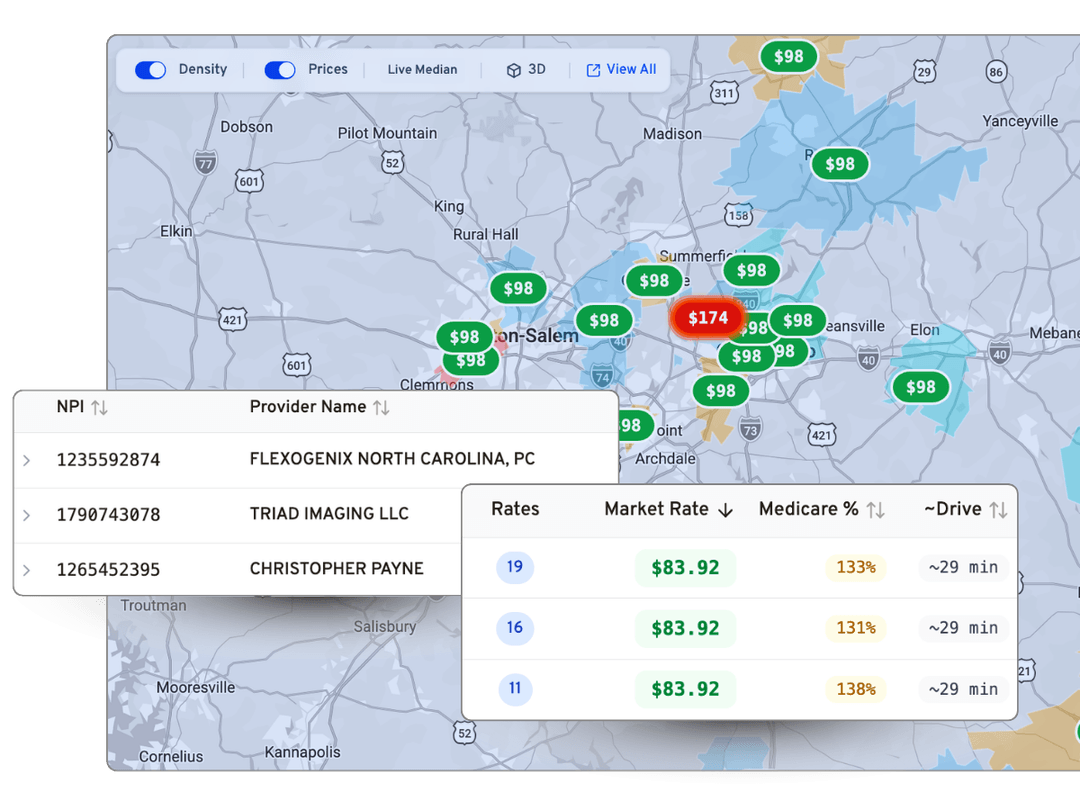Screen dimensions: 1080x810
Task: Click NPI 1790743078
Action: [108, 515]
